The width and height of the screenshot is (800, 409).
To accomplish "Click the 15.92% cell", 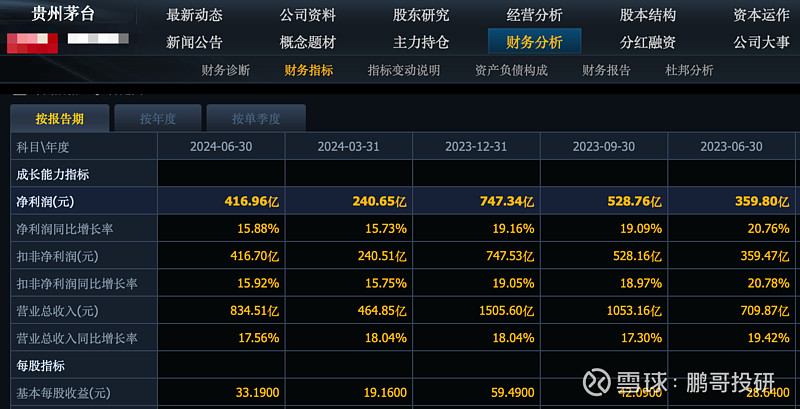I will coord(258,284).
